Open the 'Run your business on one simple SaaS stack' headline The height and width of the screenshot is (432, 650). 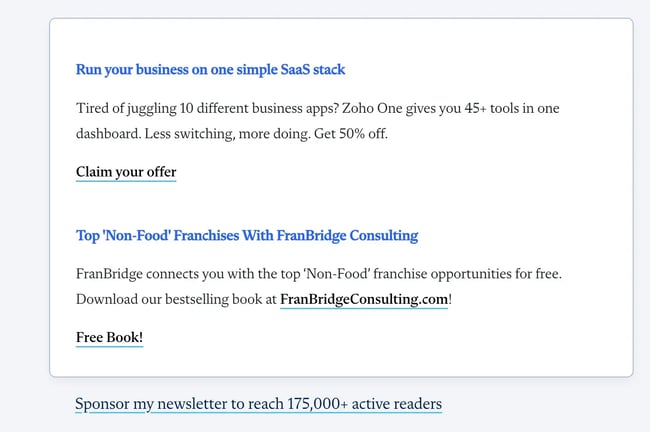click(210, 70)
